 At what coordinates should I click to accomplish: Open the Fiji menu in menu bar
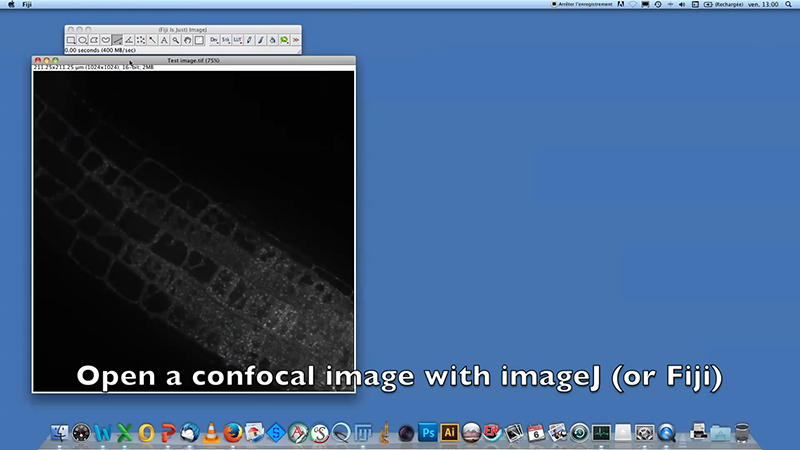coord(27,4)
